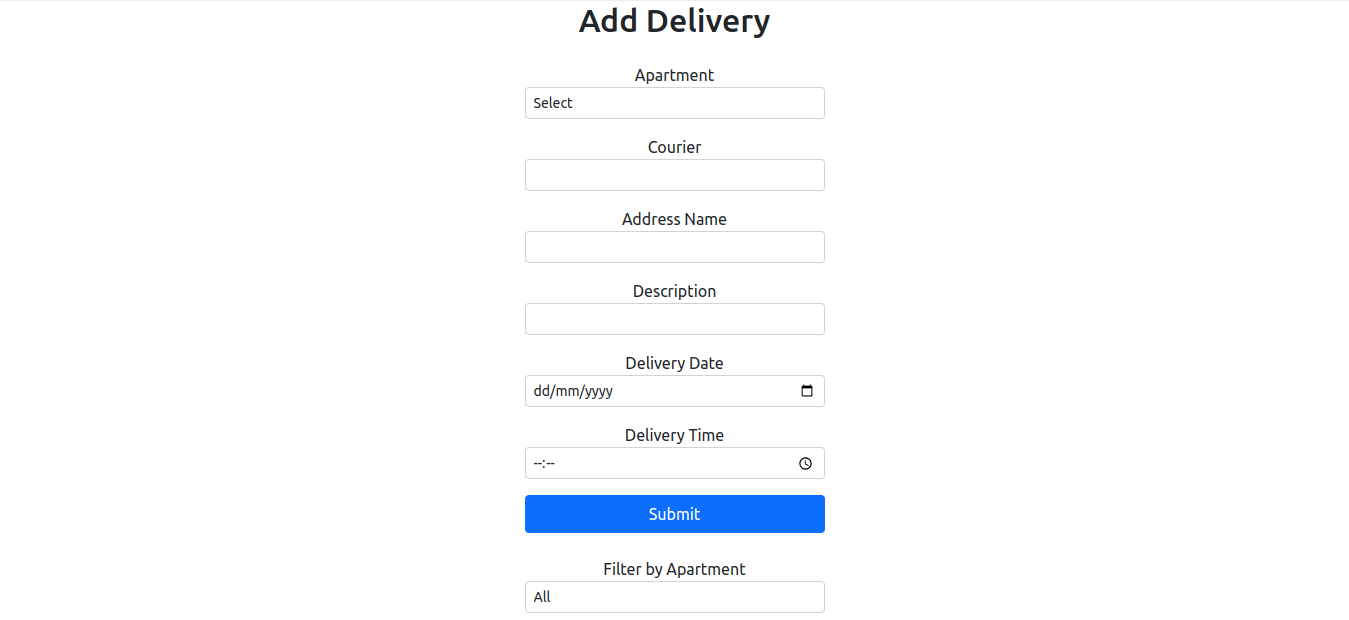
Task: Click the Filter by Apartment label
Action: pyautogui.click(x=674, y=569)
